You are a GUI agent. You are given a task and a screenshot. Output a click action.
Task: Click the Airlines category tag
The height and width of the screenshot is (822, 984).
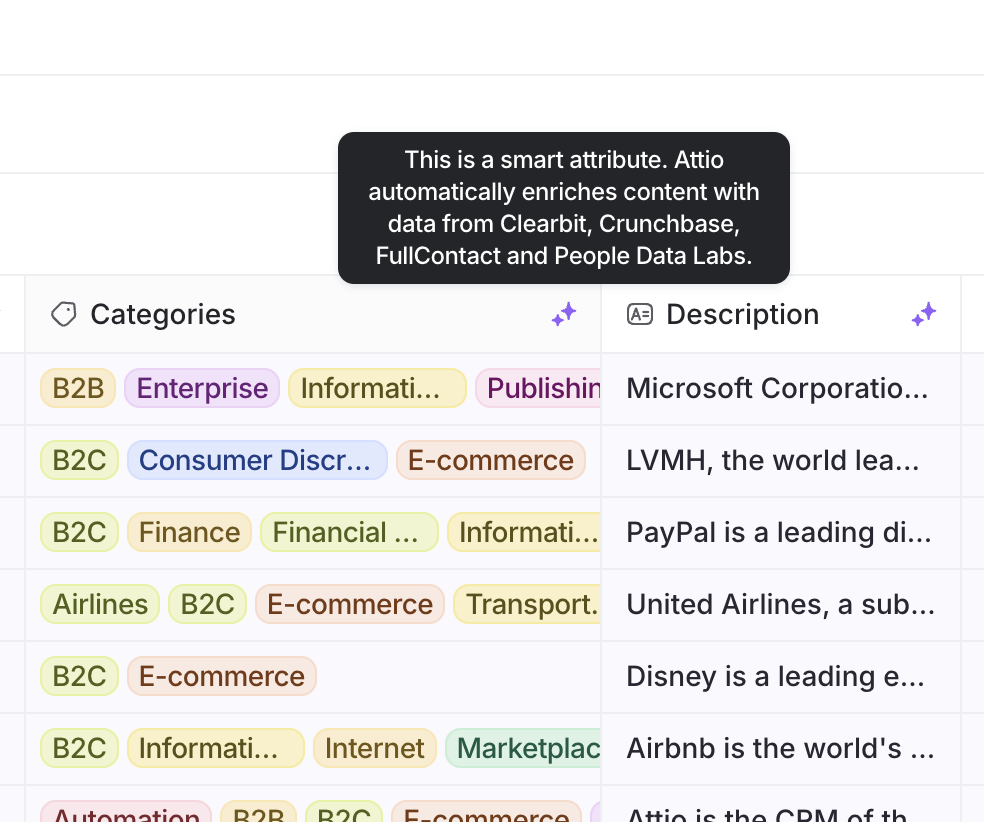click(100, 604)
